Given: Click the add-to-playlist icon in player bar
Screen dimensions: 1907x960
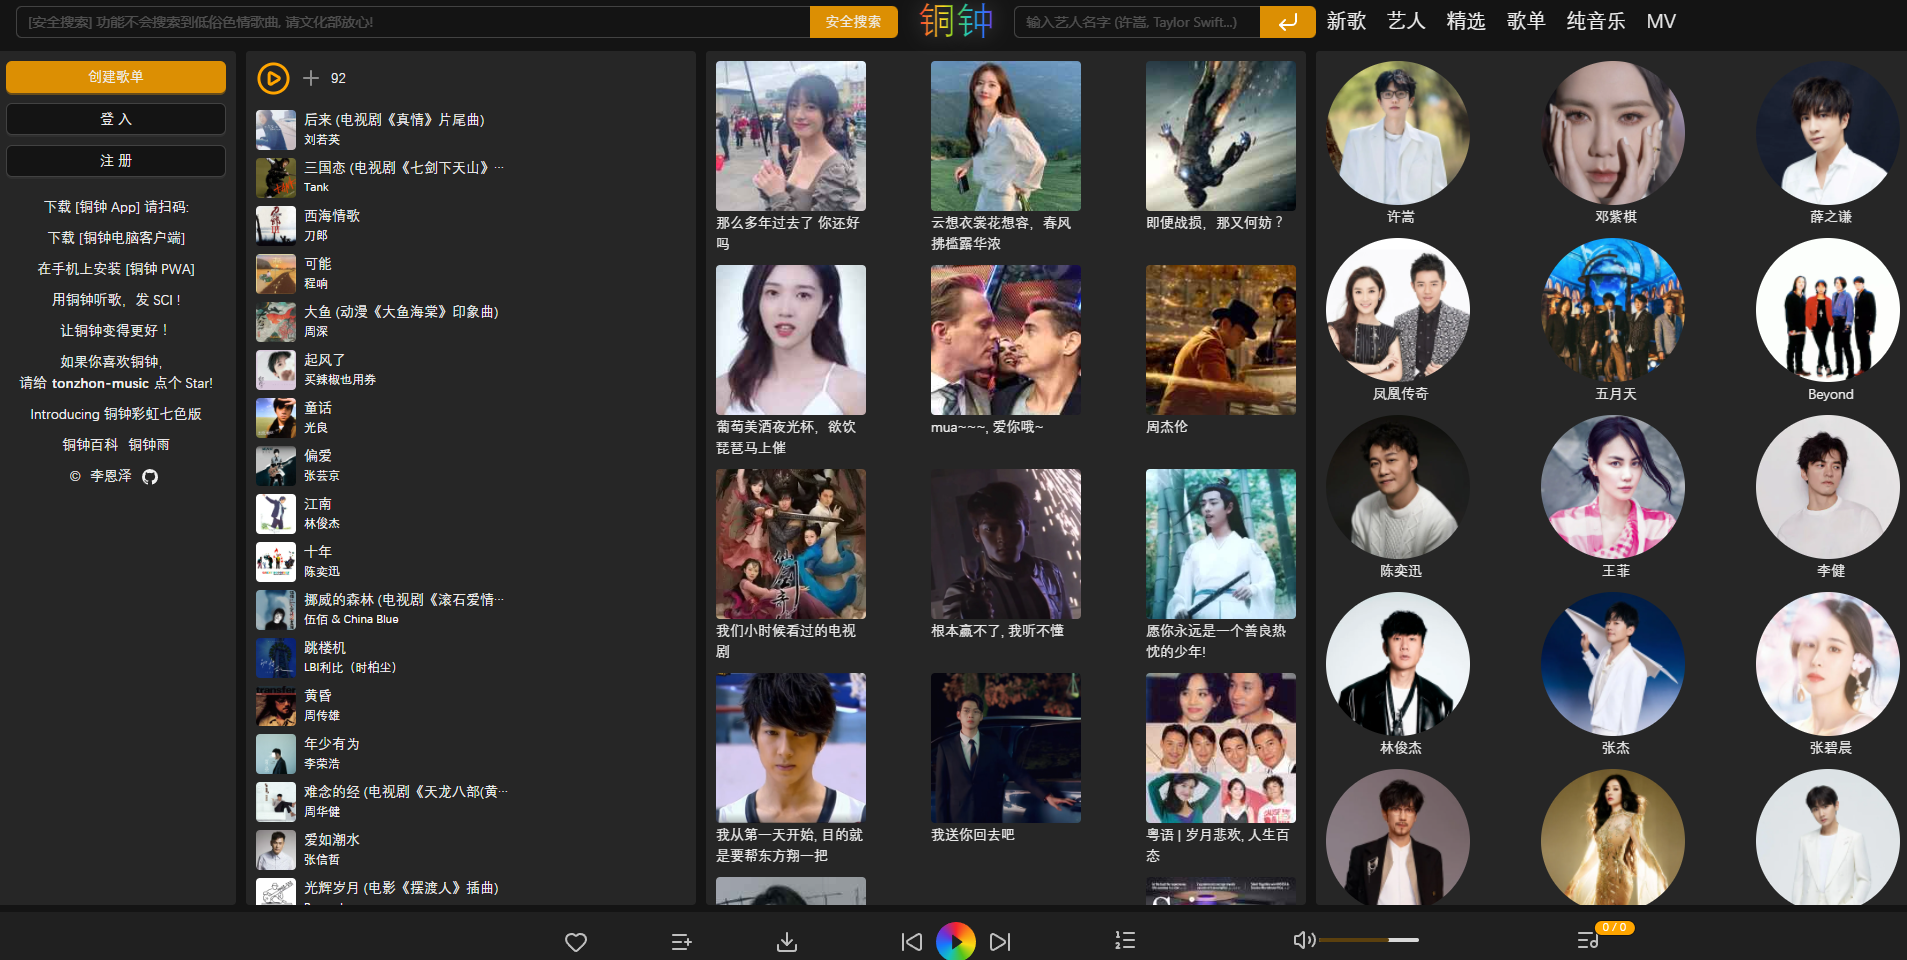Looking at the screenshot, I should [681, 942].
